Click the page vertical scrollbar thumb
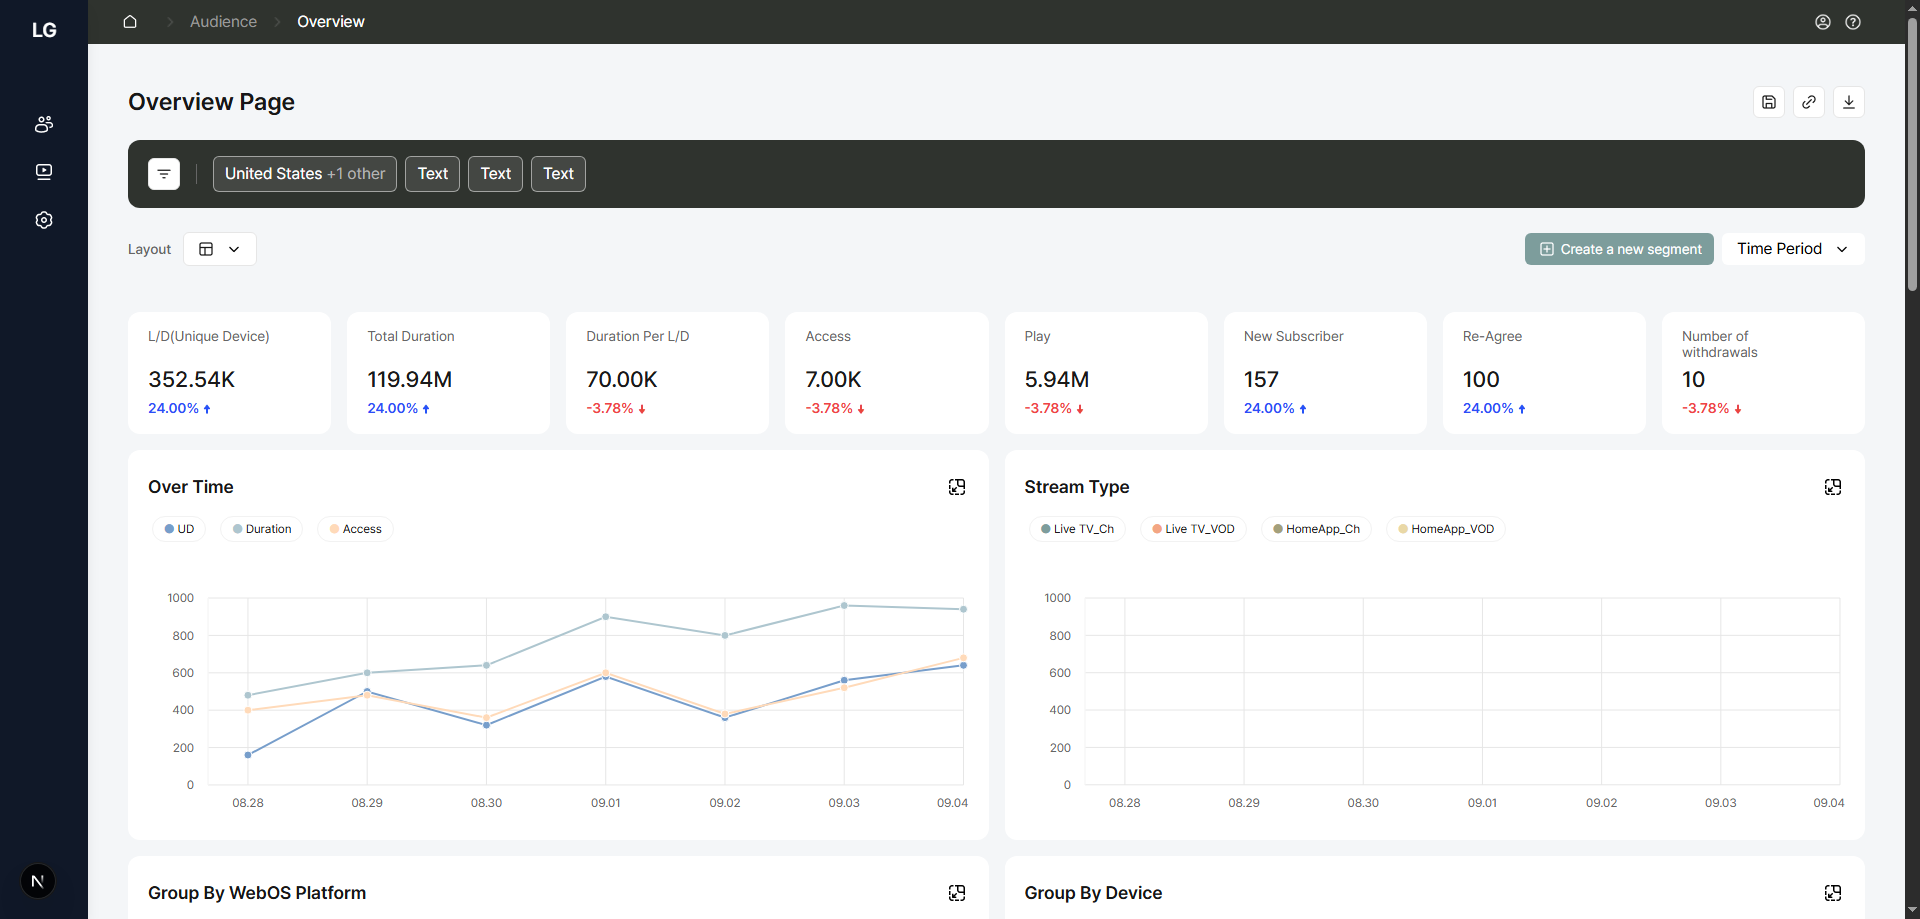Screen dimensions: 1920x919 1912,155
